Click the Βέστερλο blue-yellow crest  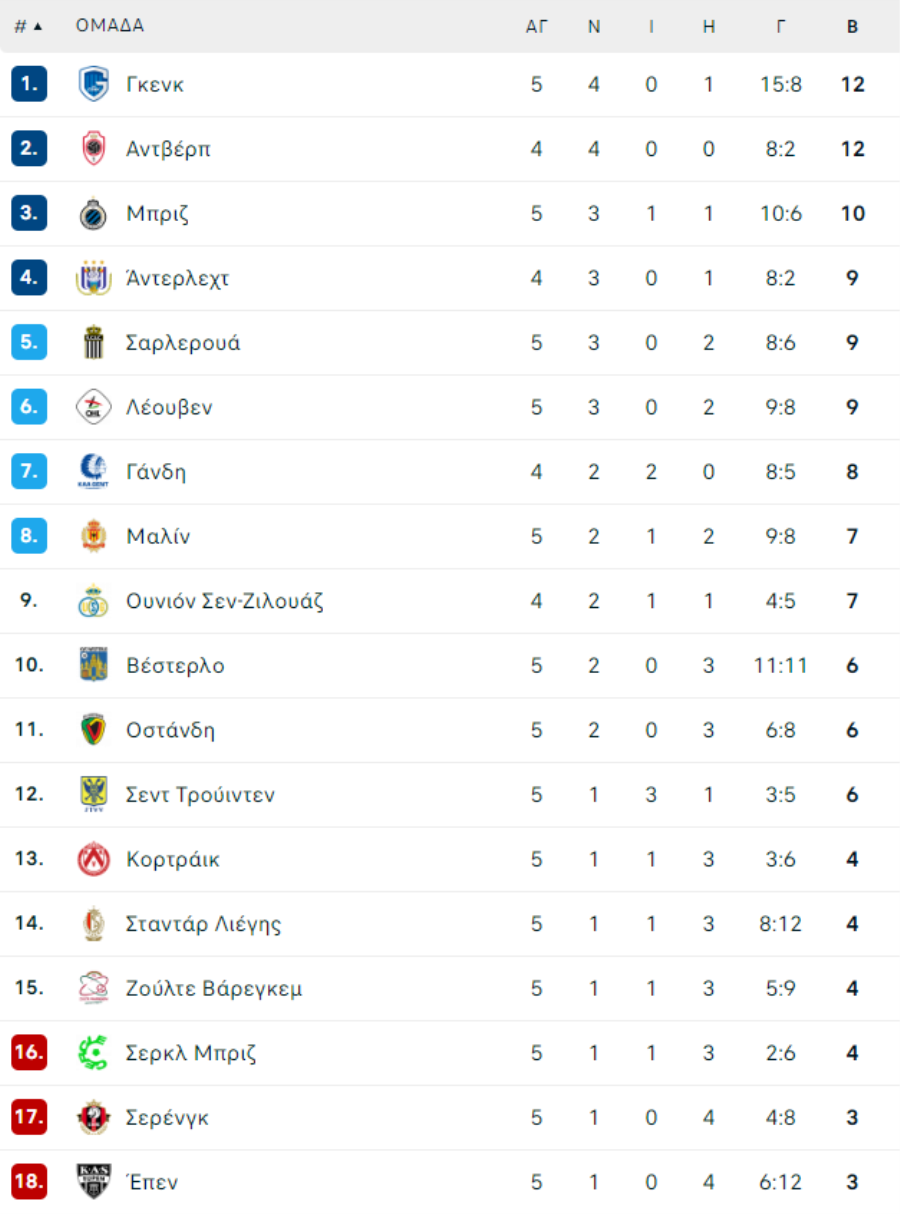(93, 665)
